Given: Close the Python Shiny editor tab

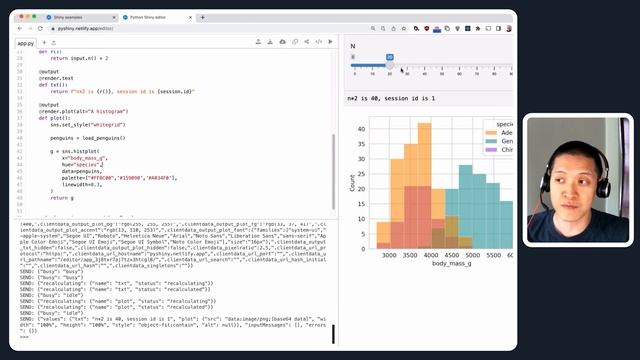Looking at the screenshot, I should point(190,18).
